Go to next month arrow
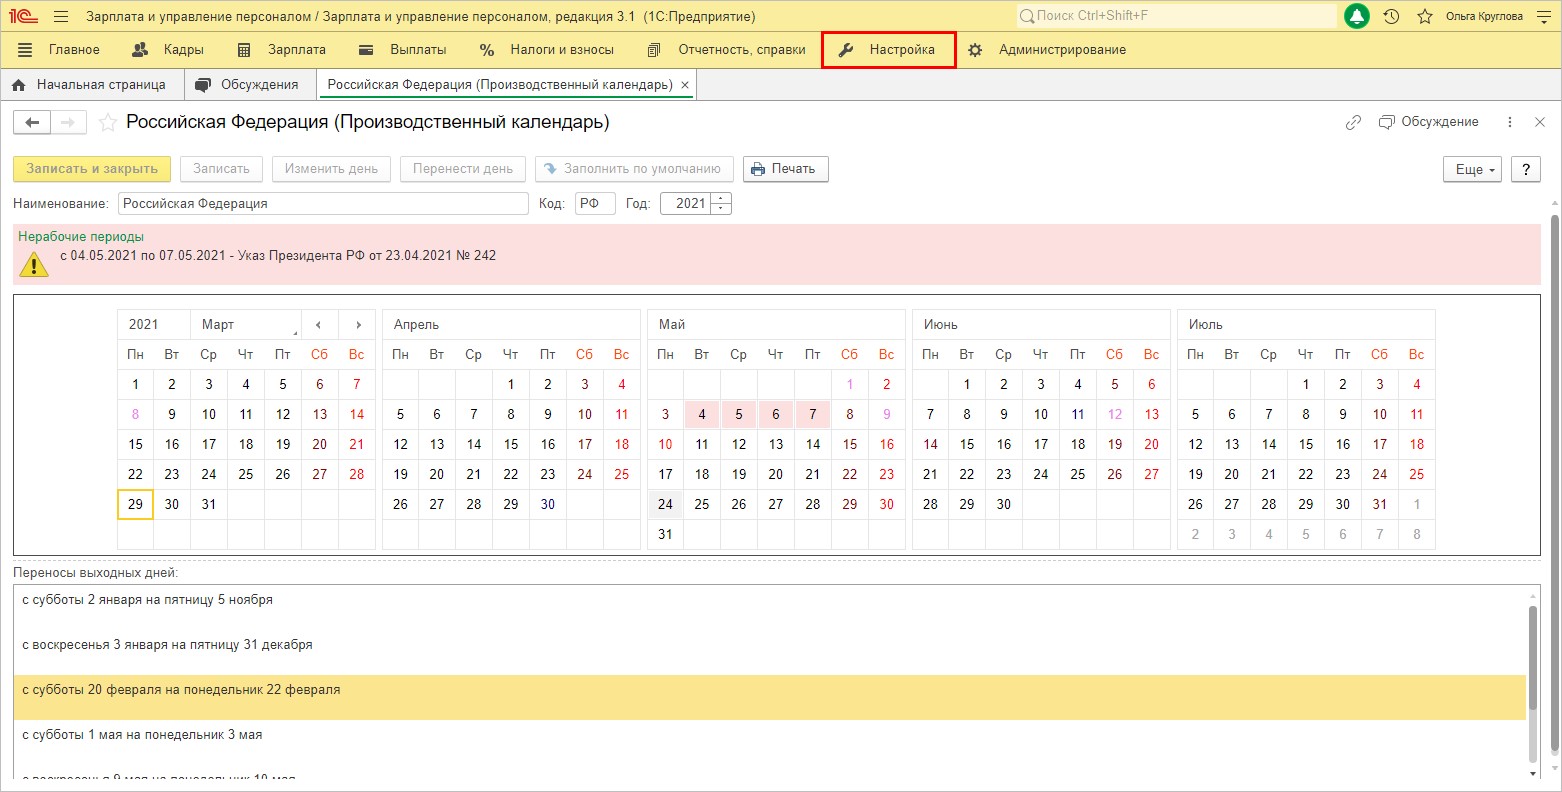 pyautogui.click(x=357, y=324)
